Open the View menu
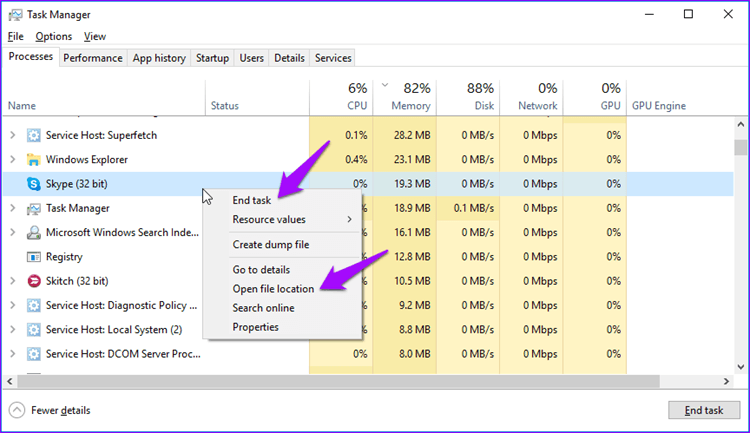 tap(95, 36)
